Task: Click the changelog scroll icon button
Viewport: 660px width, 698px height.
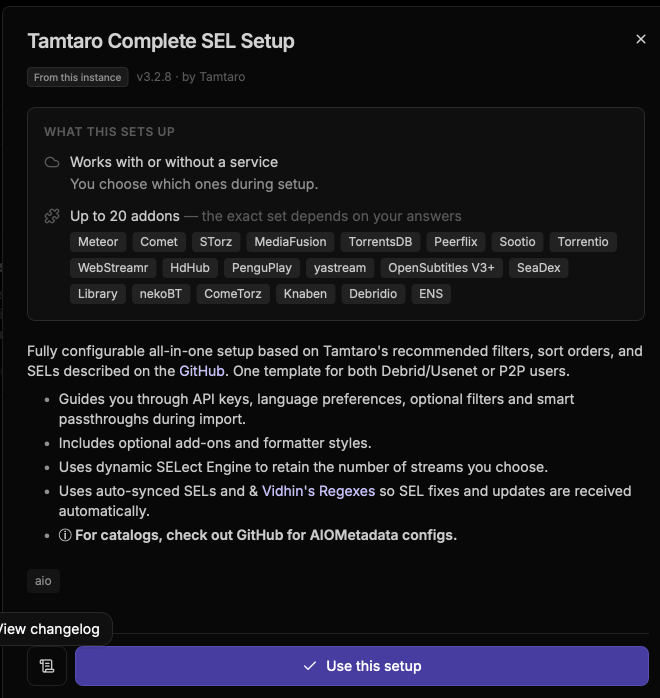Action: point(47,666)
